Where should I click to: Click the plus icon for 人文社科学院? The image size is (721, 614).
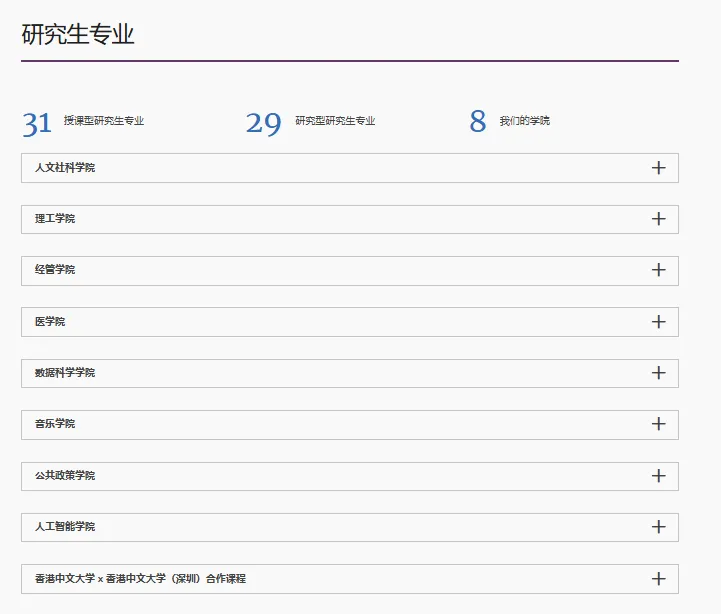click(x=658, y=168)
